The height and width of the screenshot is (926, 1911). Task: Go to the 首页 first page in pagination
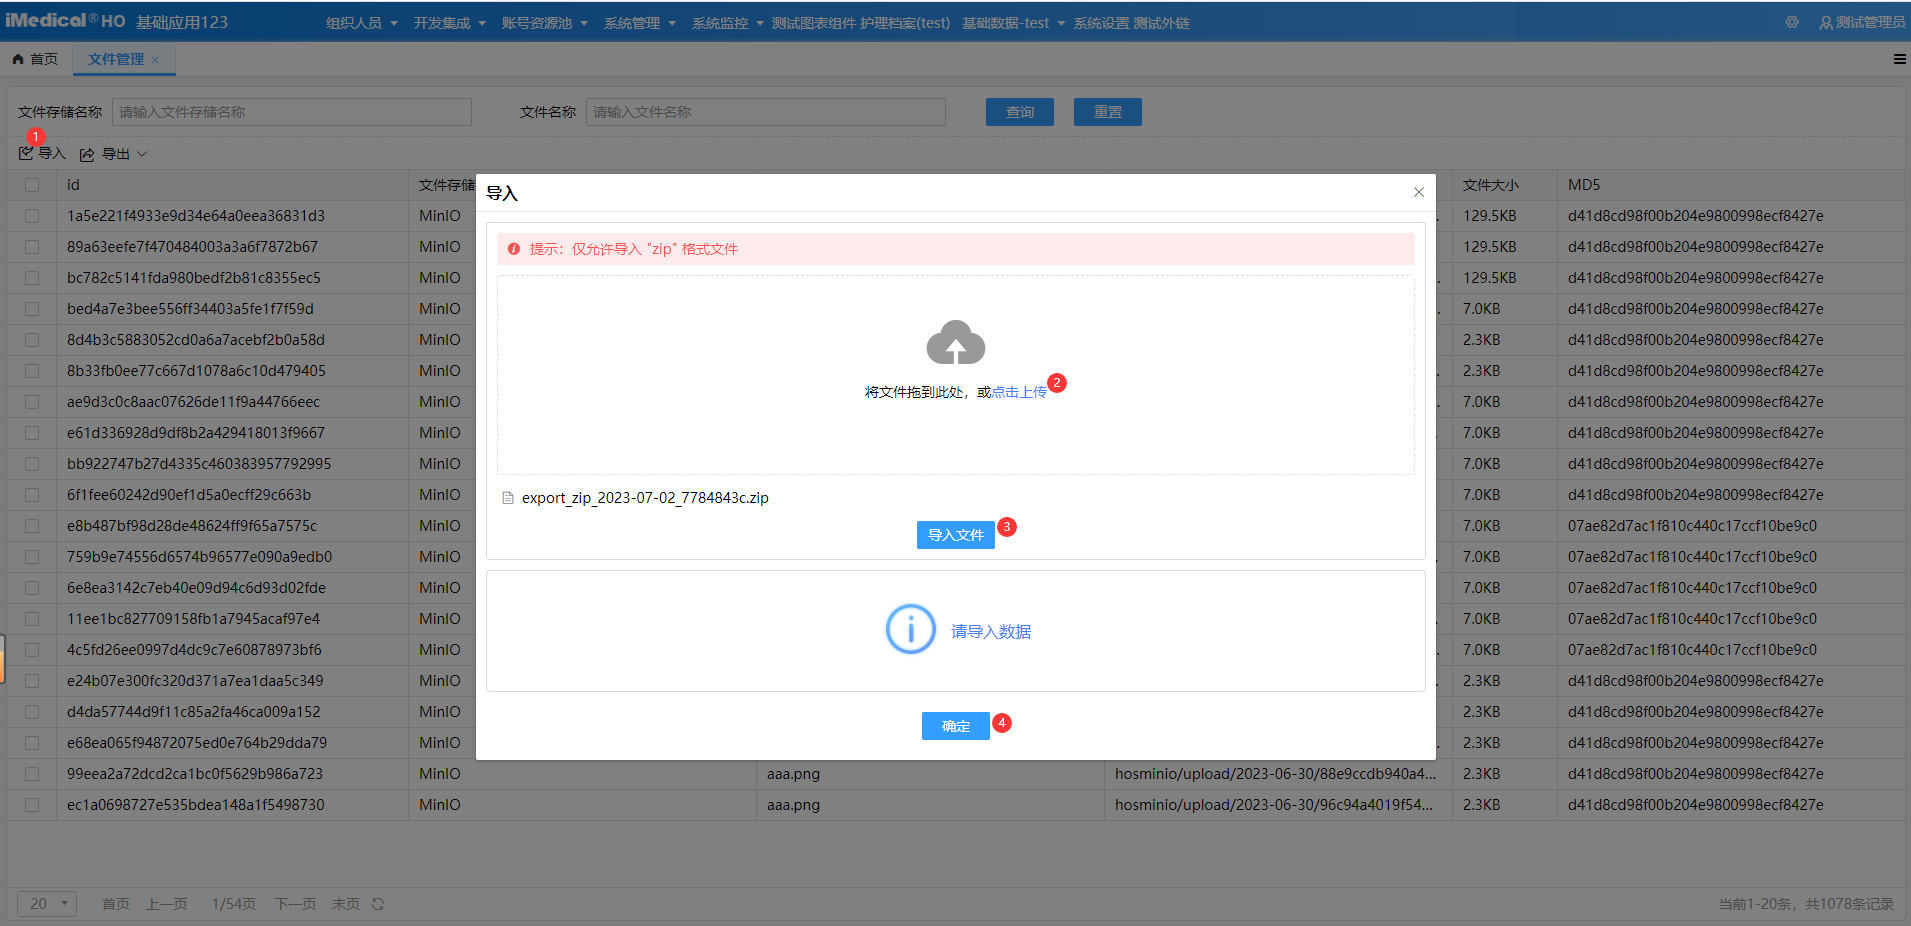click(116, 904)
